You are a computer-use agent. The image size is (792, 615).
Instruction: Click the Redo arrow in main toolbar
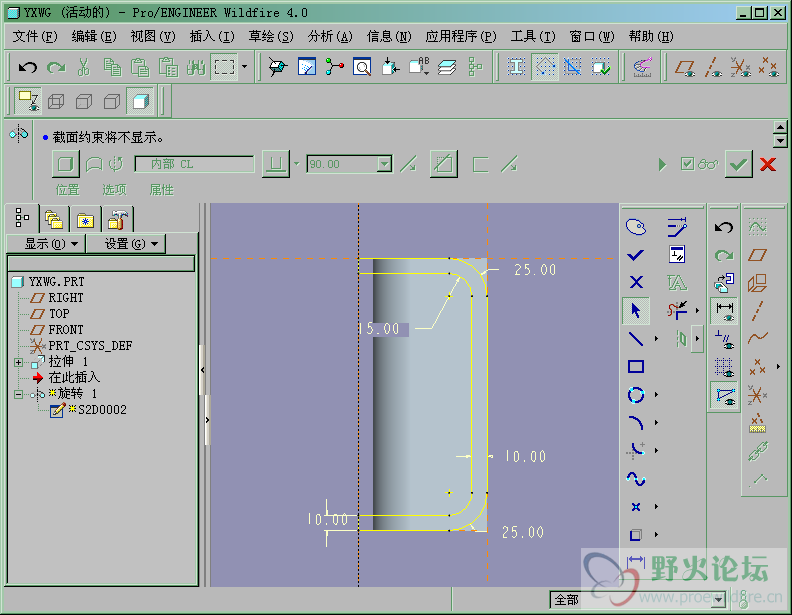coord(56,67)
